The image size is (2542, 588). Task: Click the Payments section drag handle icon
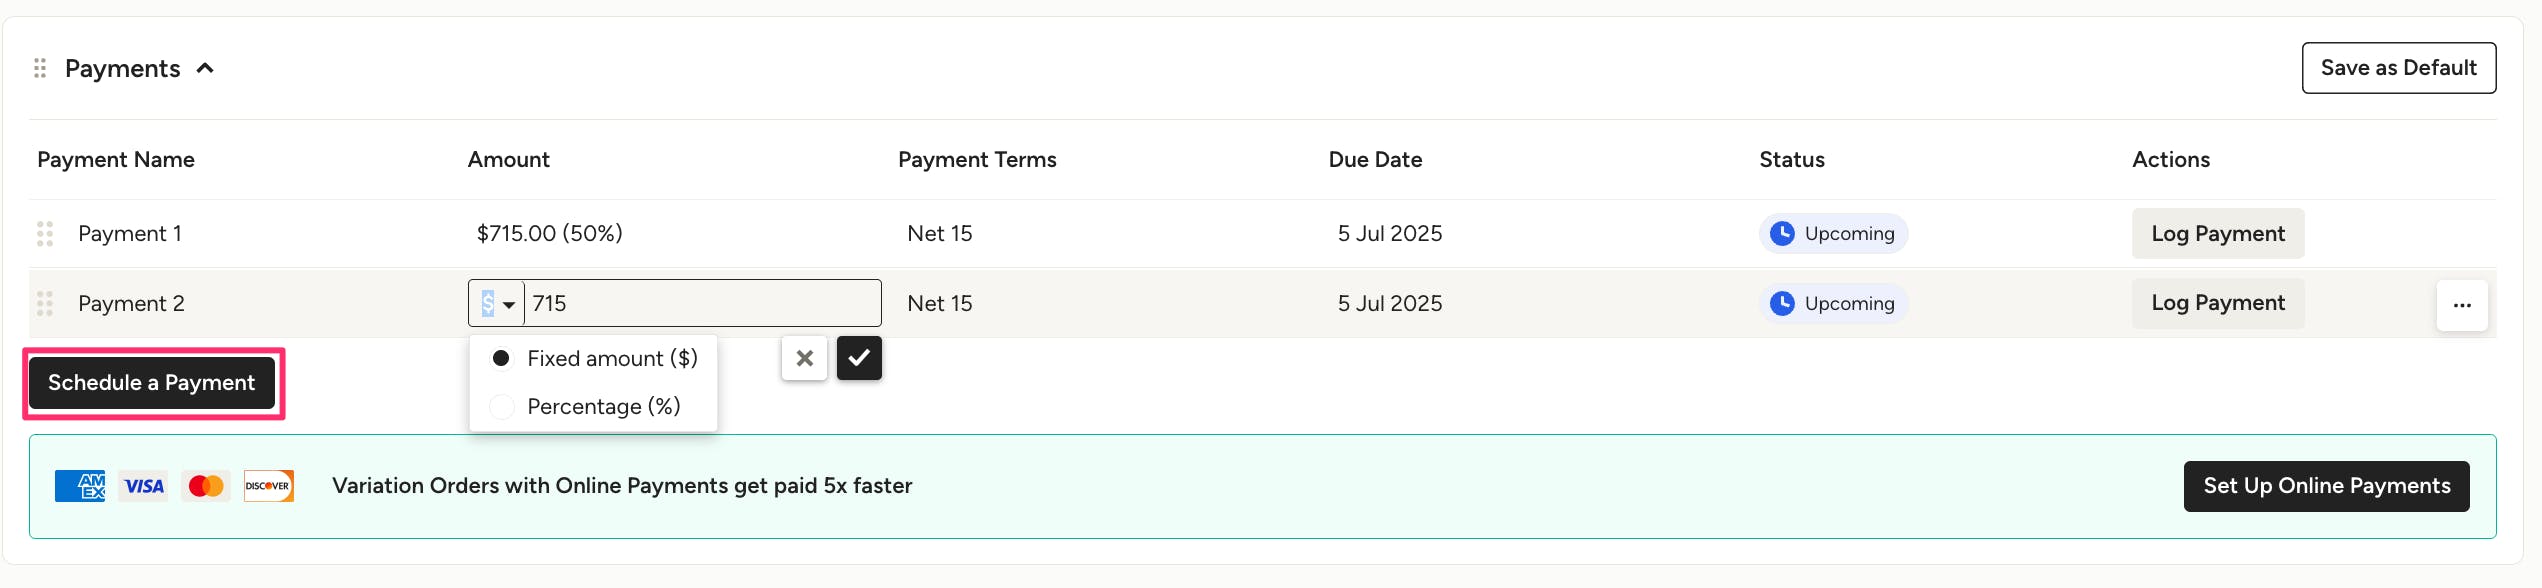point(40,68)
